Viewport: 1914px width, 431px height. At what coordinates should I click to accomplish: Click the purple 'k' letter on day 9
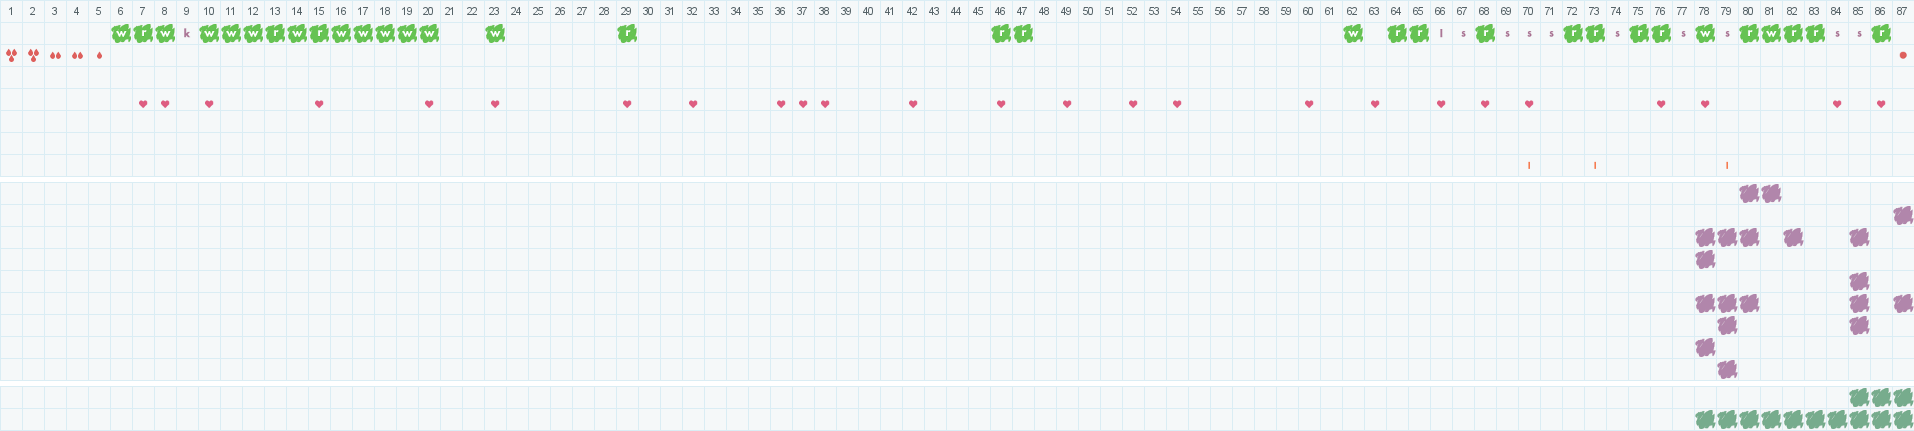(187, 34)
